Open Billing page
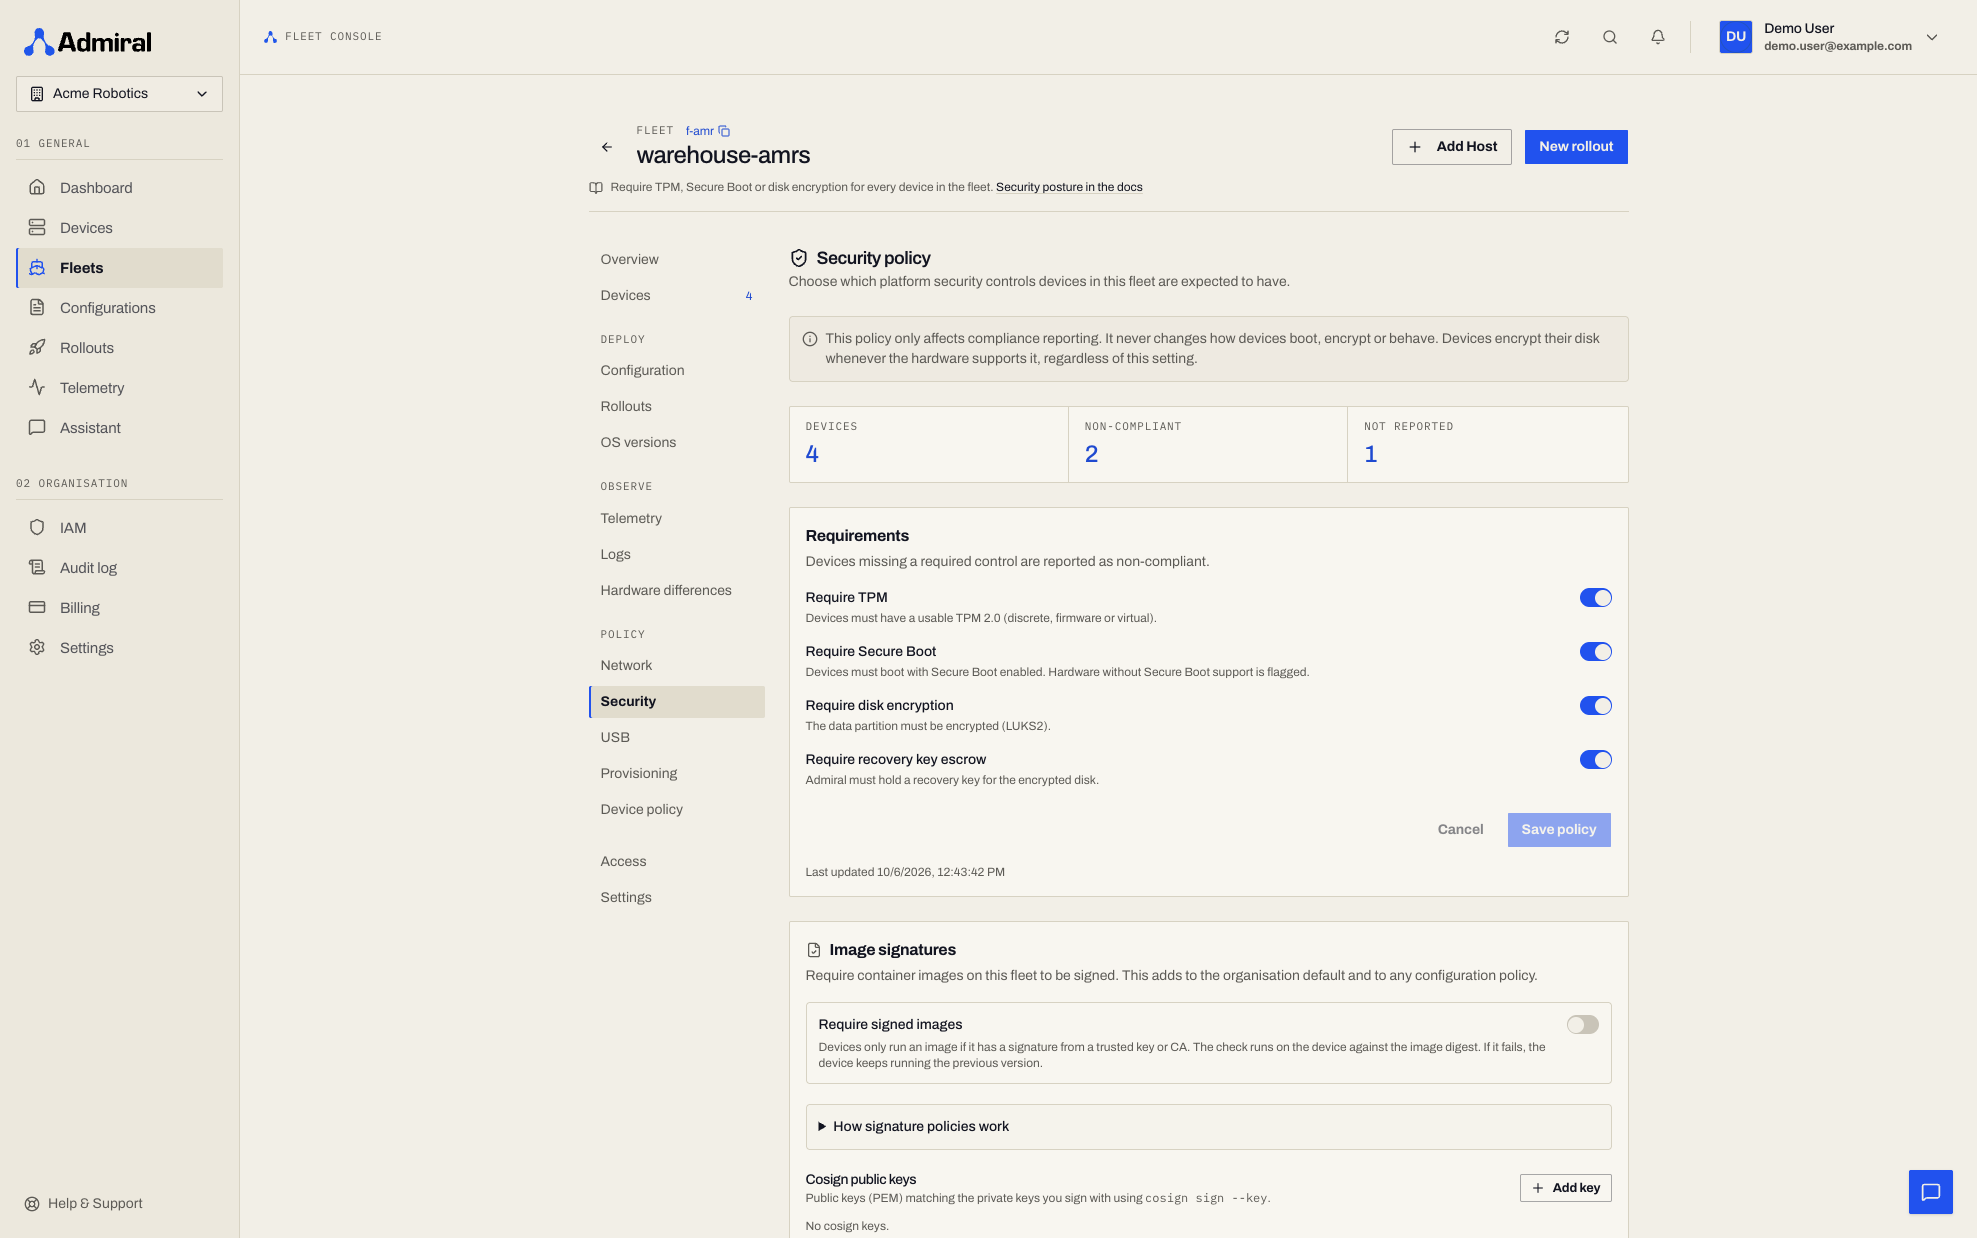This screenshot has width=1977, height=1238. coord(119,608)
